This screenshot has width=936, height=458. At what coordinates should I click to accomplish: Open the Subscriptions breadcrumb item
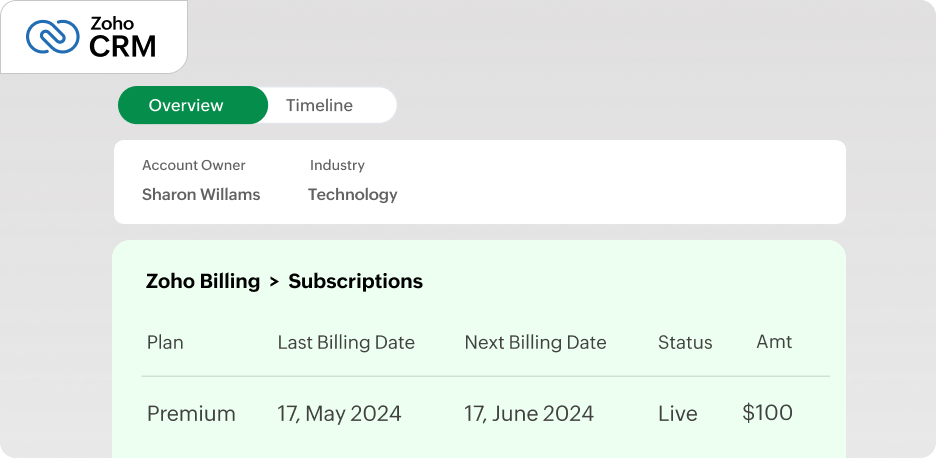tap(355, 281)
